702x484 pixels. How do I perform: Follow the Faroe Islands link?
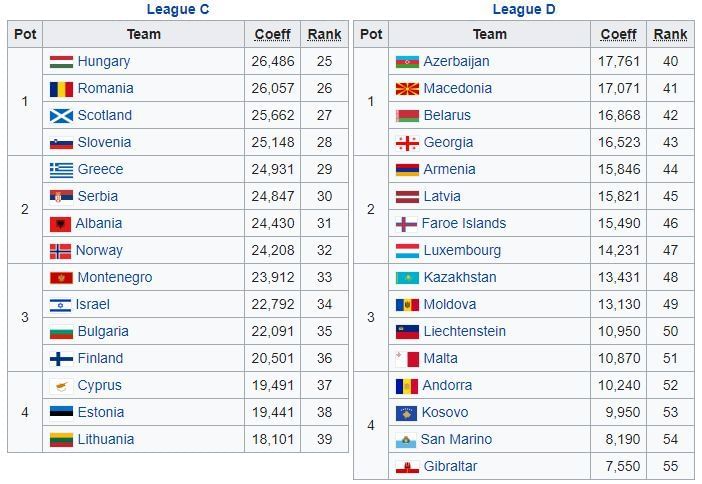[x=463, y=224]
